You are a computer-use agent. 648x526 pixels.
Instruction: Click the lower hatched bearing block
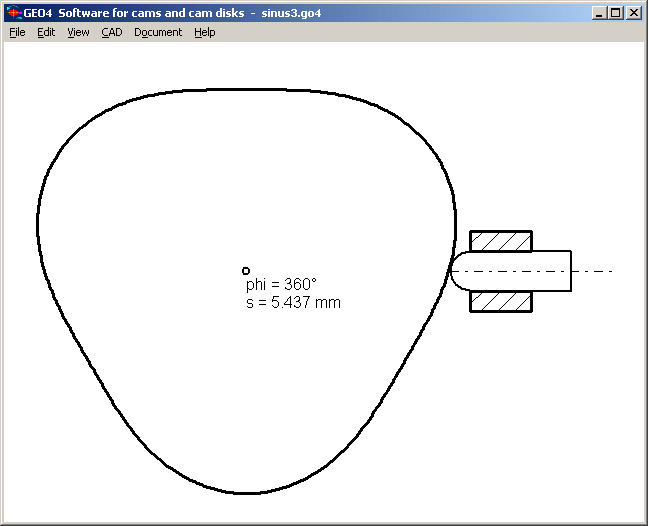point(501,301)
